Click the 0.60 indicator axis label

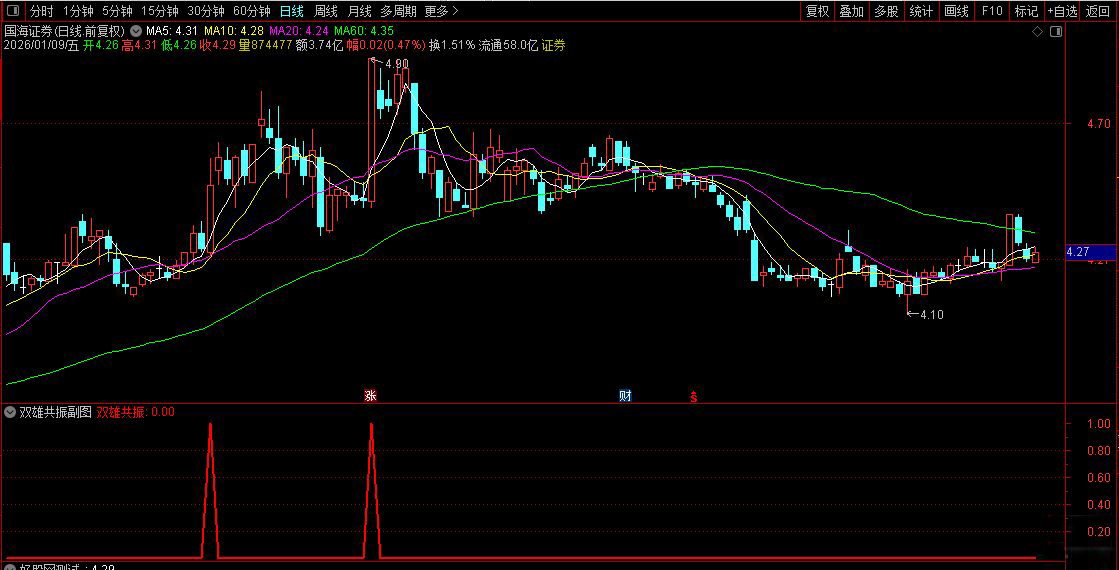(1099, 477)
